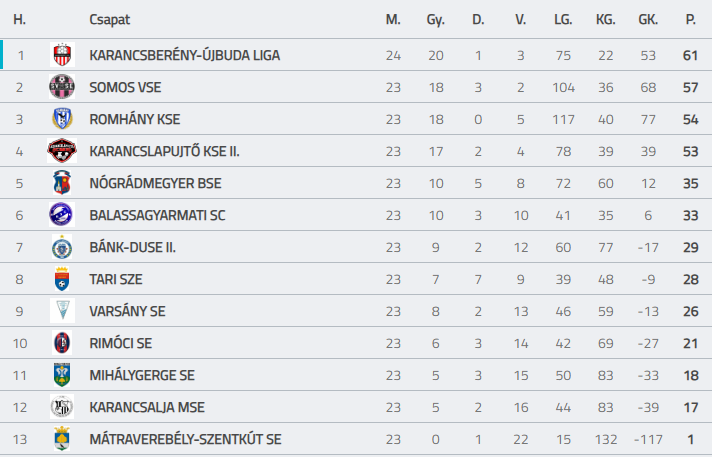Open the Mátraverebély-Szentkút SE team name link
This screenshot has height=457, width=712.
185,439
